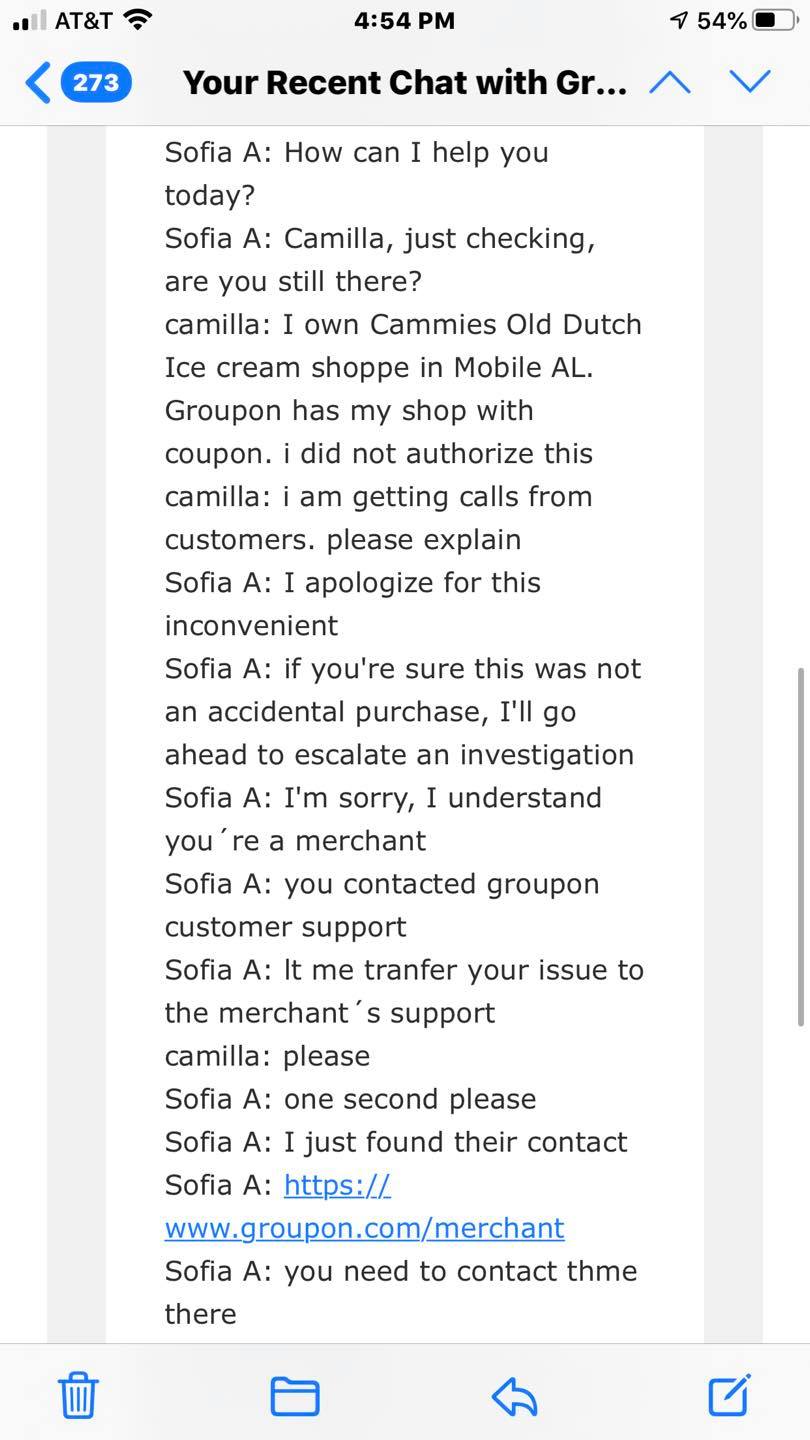The image size is (810, 1440).
Task: Tap the email subject title in header
Action: coord(405,82)
